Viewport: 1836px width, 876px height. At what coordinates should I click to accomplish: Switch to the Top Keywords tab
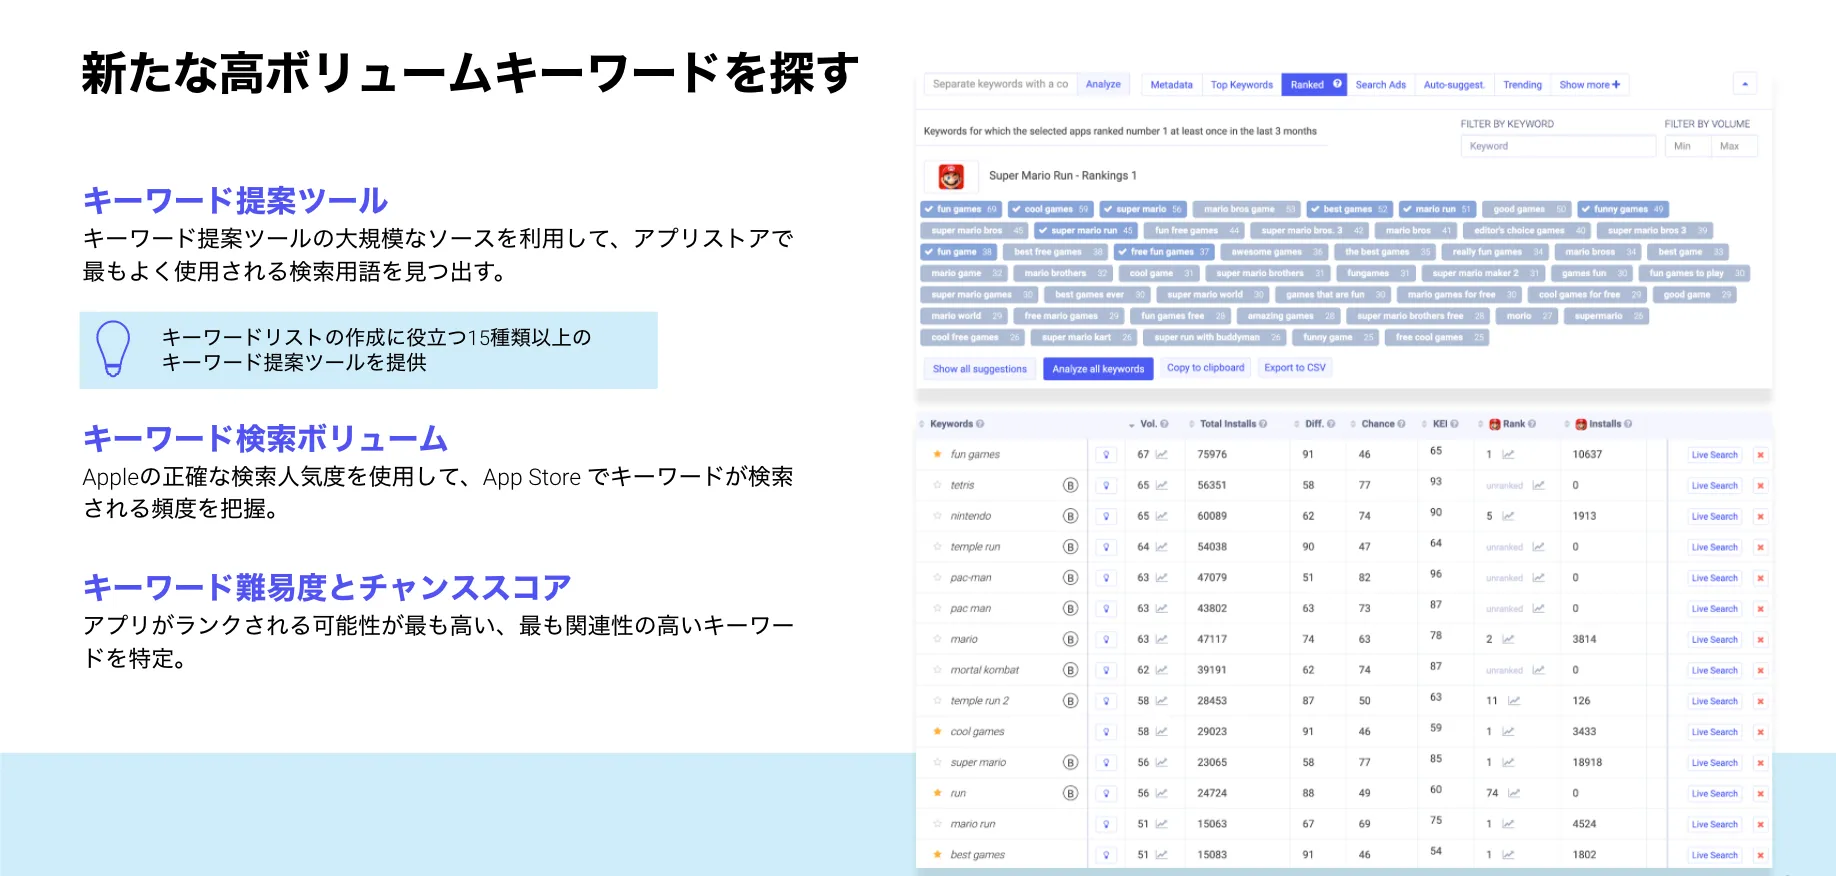point(1242,85)
